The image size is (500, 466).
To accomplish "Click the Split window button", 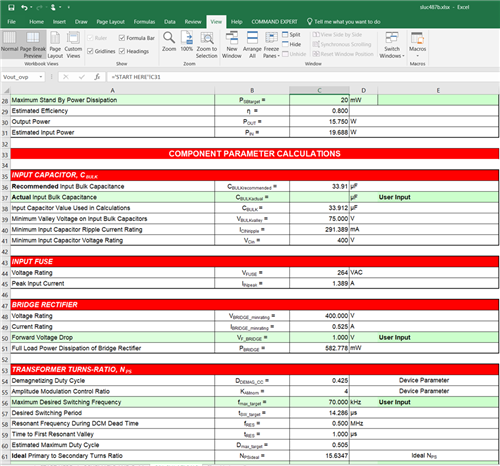I will pos(291,34).
